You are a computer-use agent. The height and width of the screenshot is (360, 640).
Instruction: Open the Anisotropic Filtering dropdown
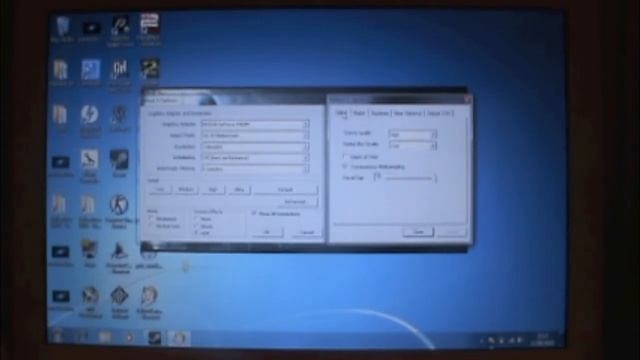[x=255, y=169]
